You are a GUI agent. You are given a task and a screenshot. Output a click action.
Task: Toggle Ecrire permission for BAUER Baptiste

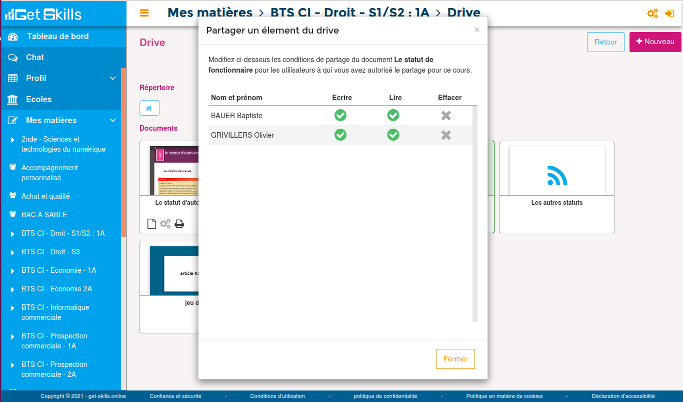340,115
